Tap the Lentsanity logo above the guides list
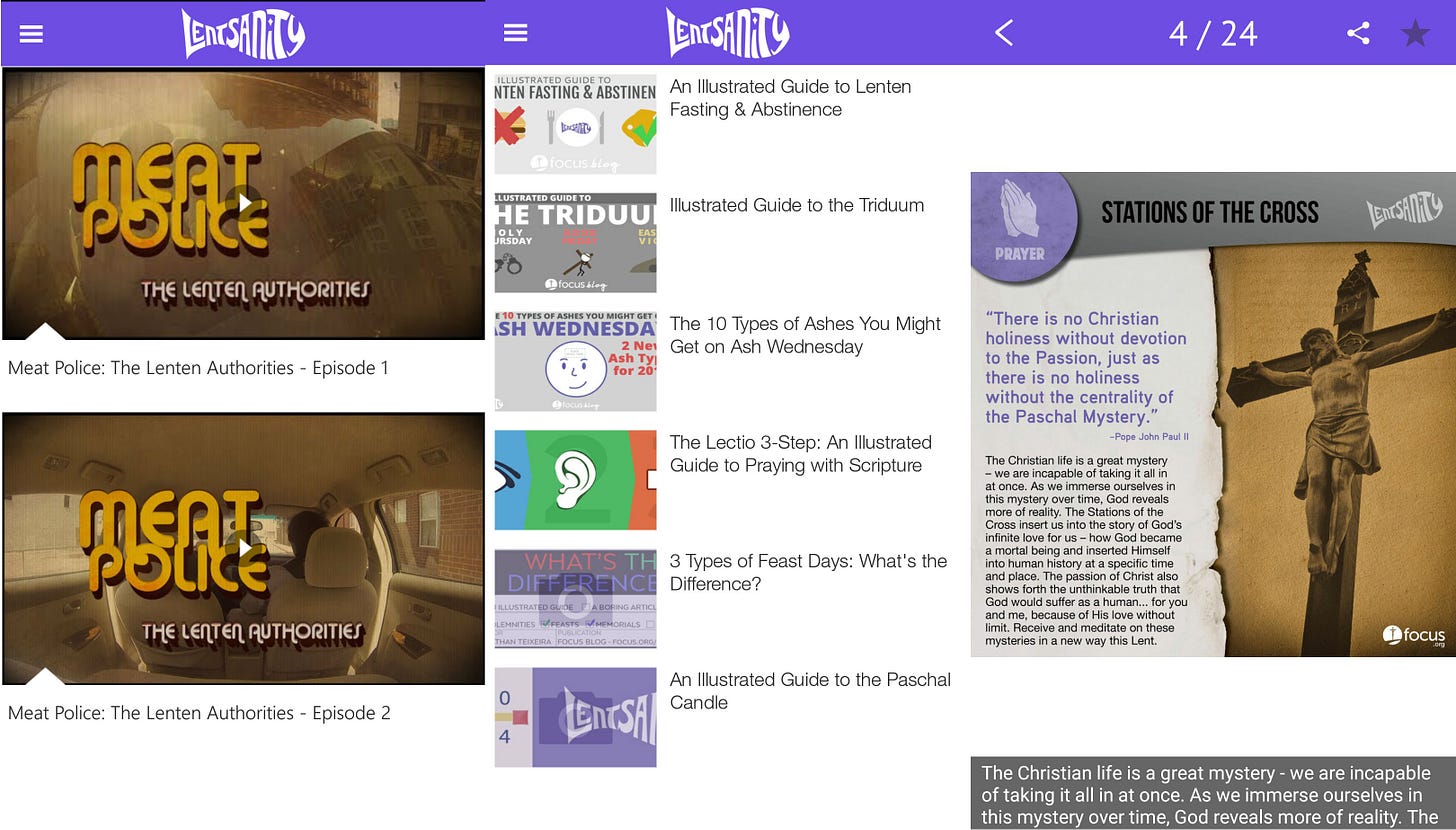 [728, 33]
